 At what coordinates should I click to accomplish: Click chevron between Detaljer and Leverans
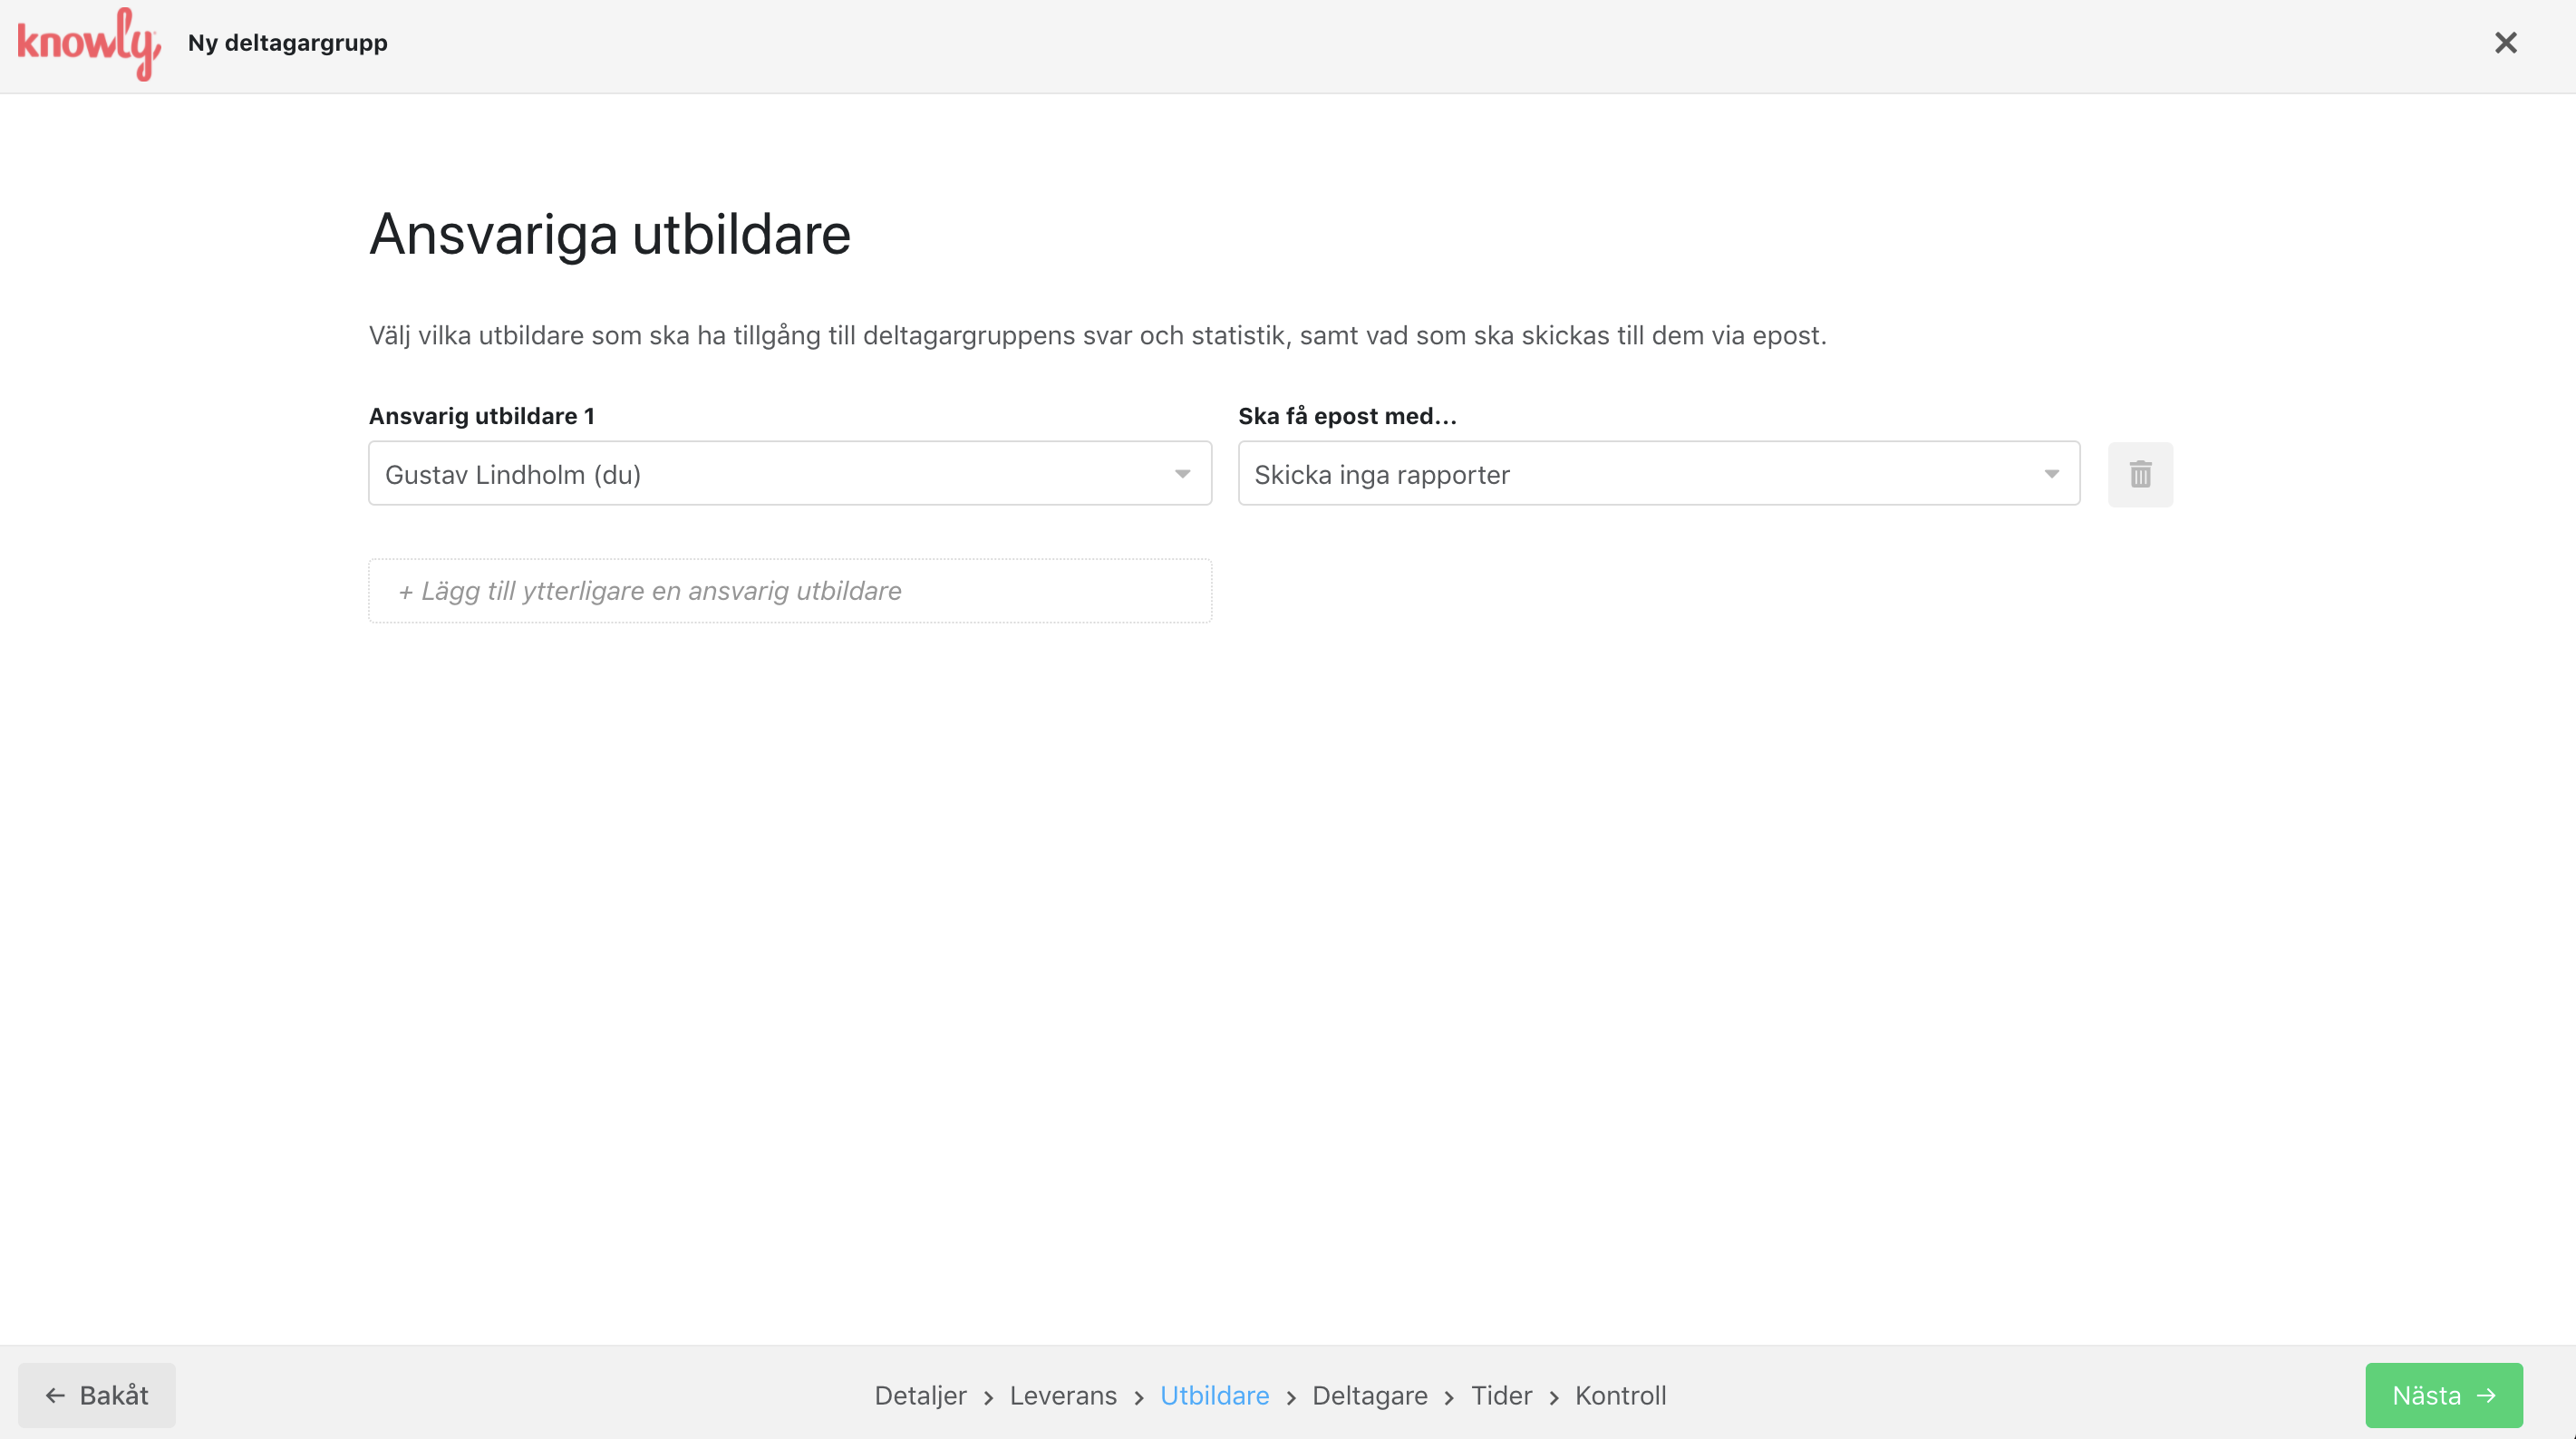click(988, 1397)
